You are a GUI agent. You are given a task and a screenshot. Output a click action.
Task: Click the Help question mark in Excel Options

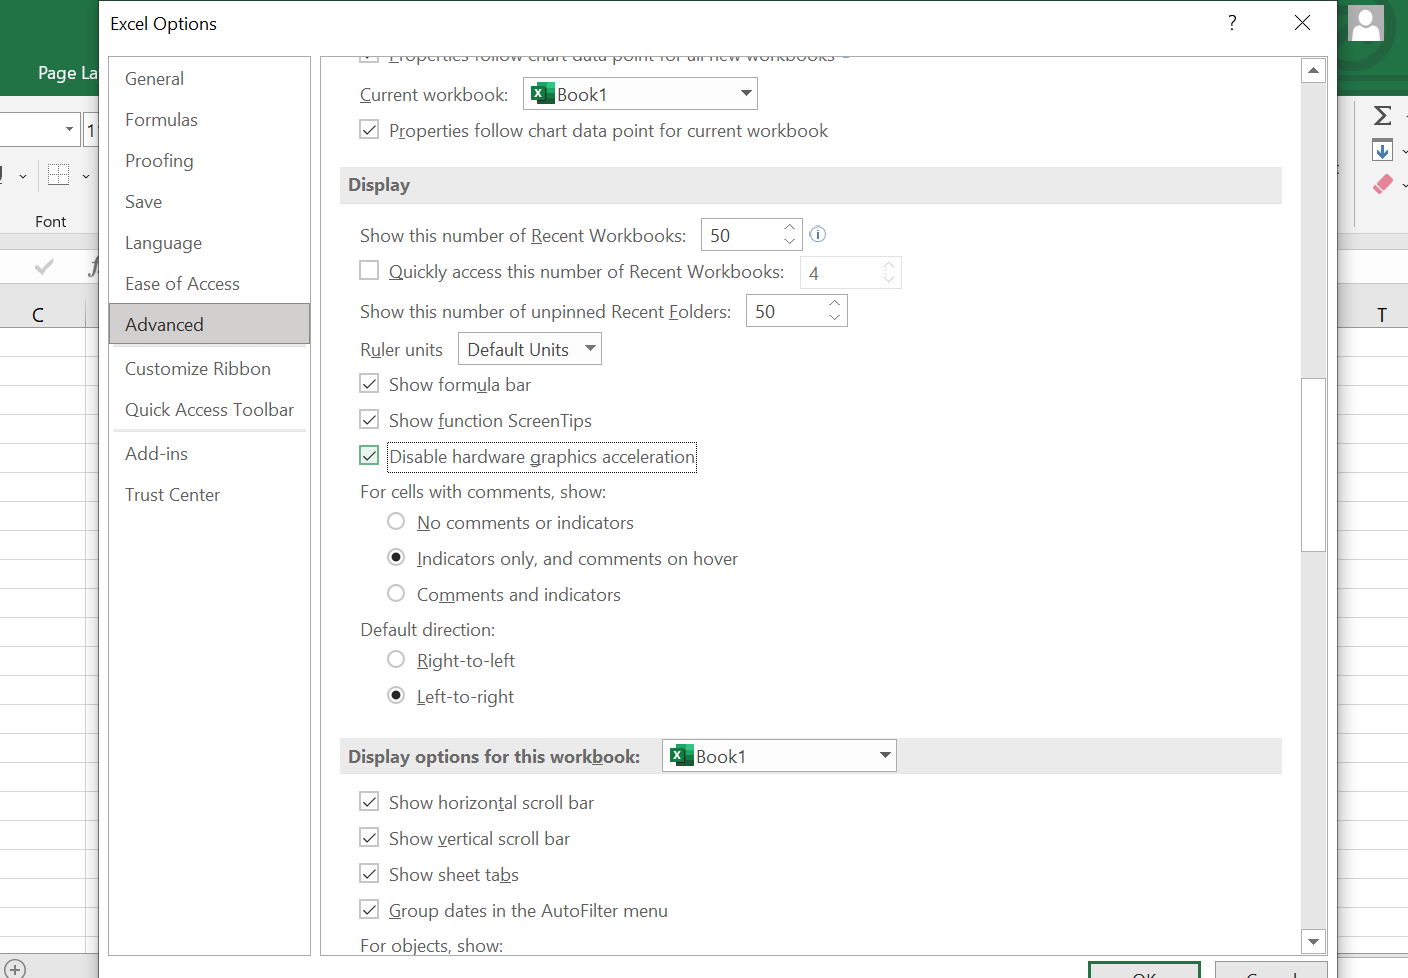point(1232,23)
